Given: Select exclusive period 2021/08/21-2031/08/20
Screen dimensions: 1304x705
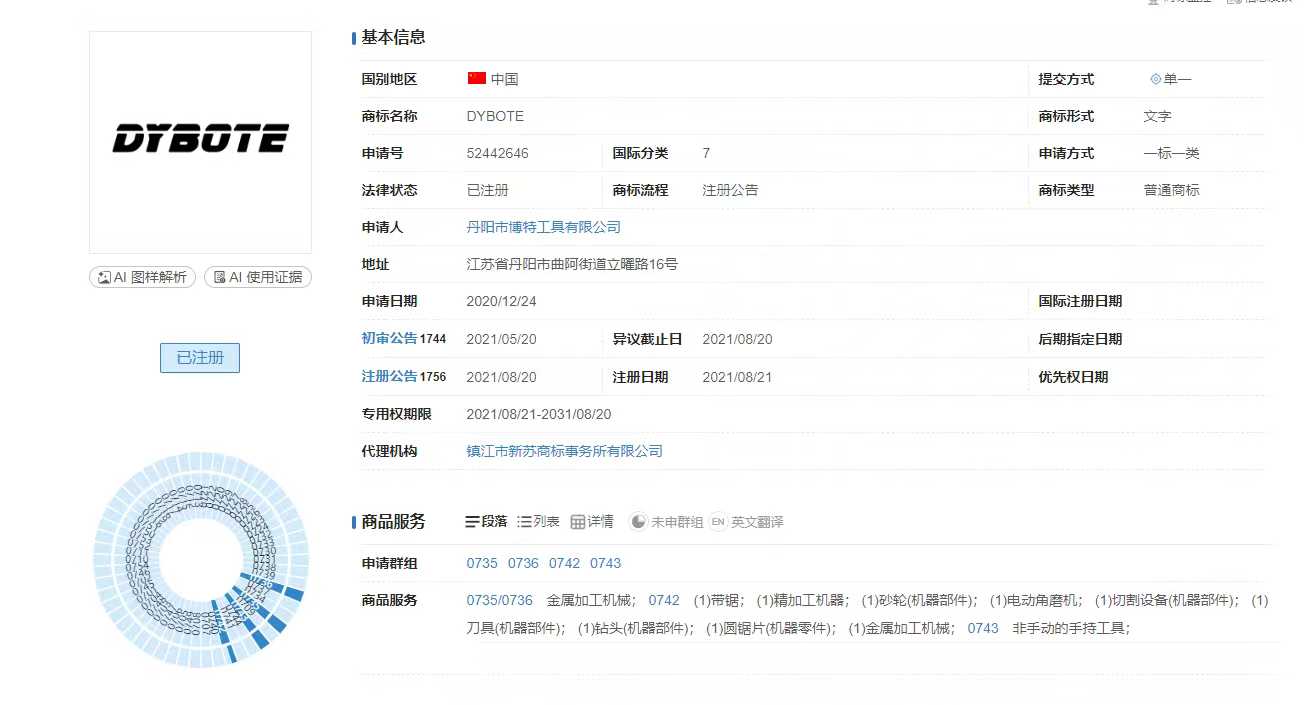Looking at the screenshot, I should coord(539,414).
